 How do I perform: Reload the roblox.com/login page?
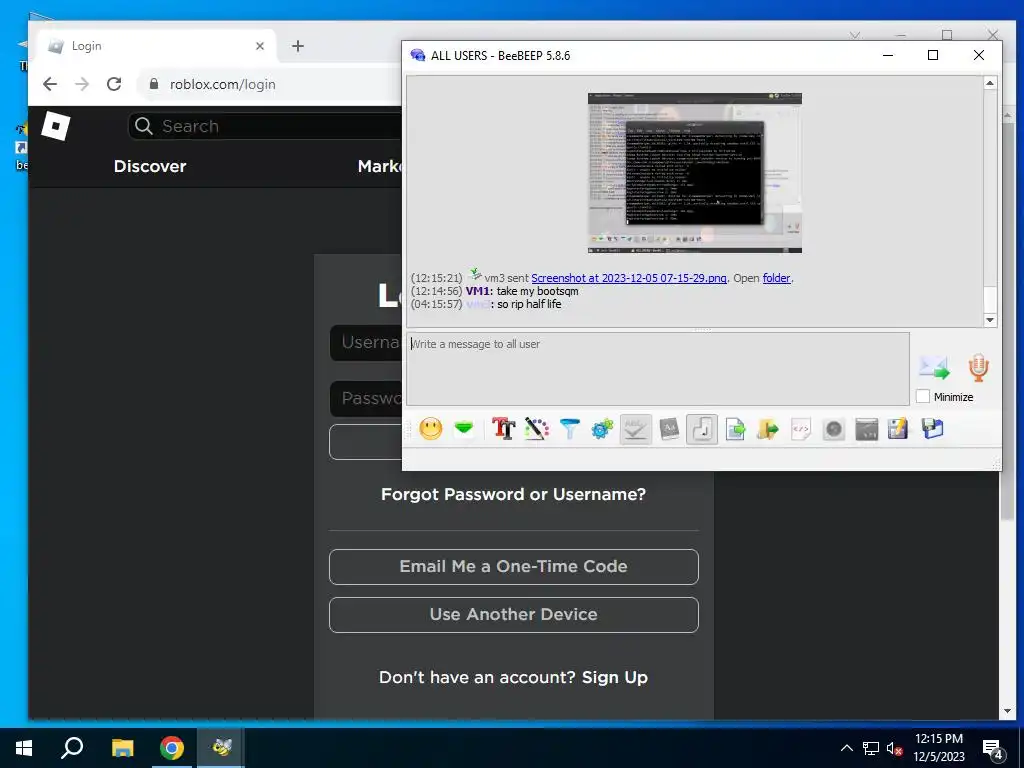click(x=114, y=84)
